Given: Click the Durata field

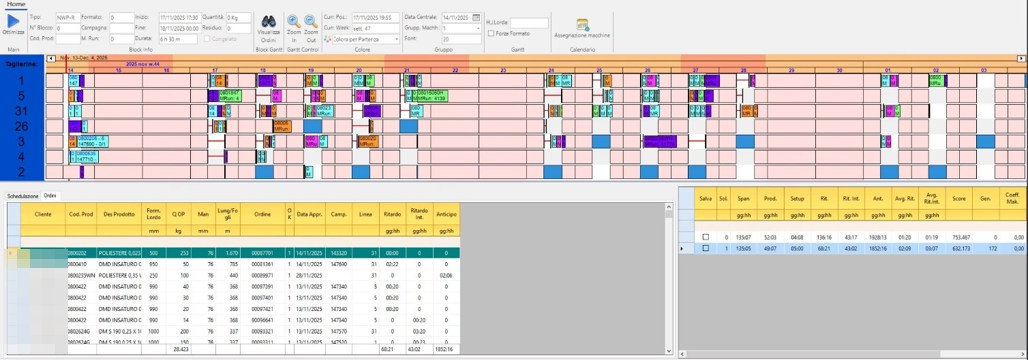Looking at the screenshot, I should 178,39.
